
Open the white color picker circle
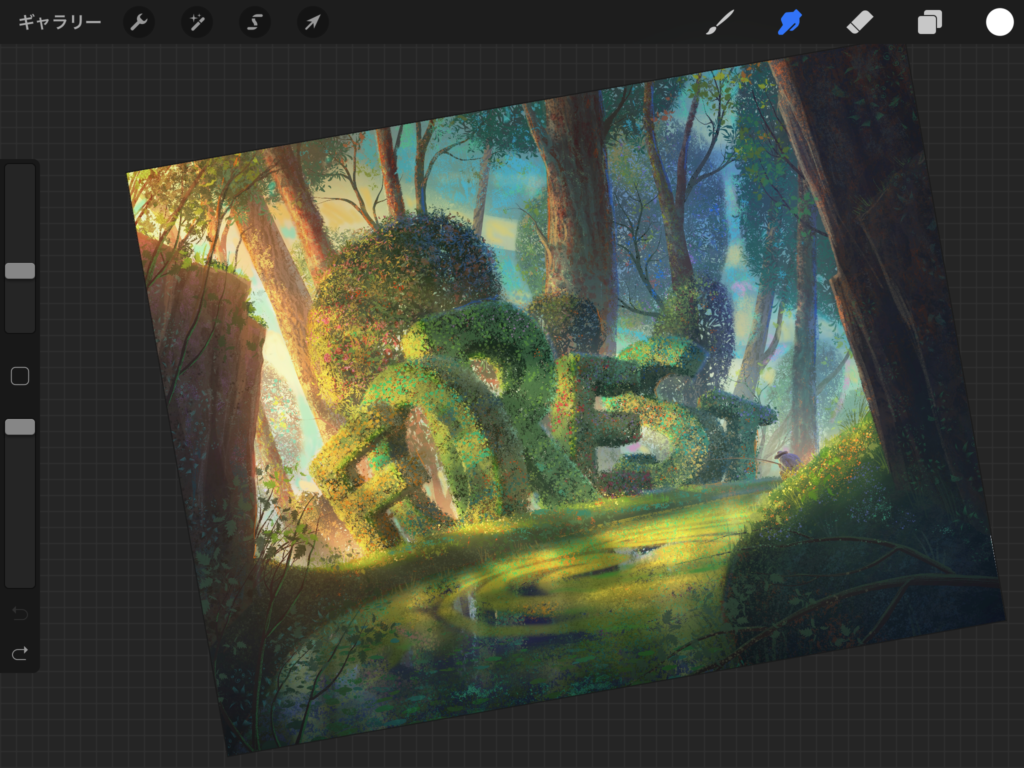point(999,22)
